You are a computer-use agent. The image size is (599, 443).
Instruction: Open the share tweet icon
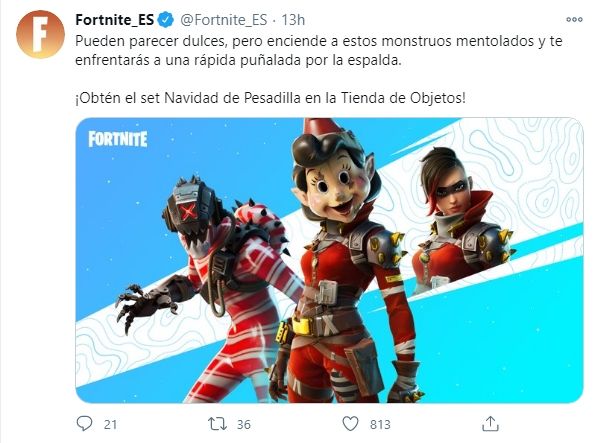click(x=490, y=424)
